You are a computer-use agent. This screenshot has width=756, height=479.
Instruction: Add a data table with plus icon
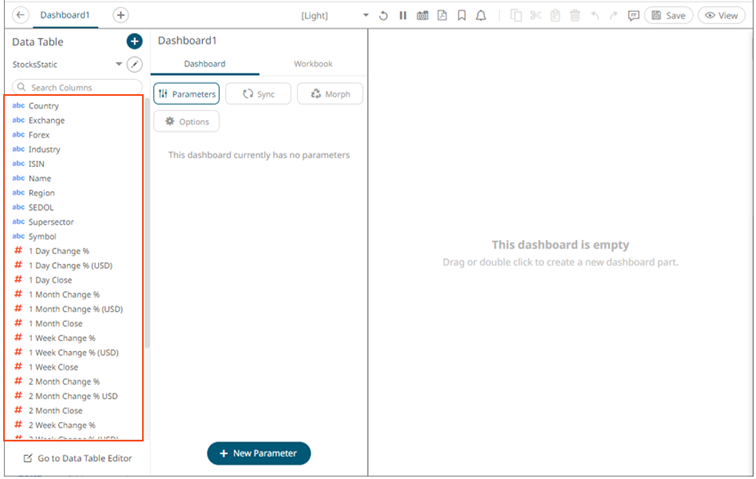point(135,41)
